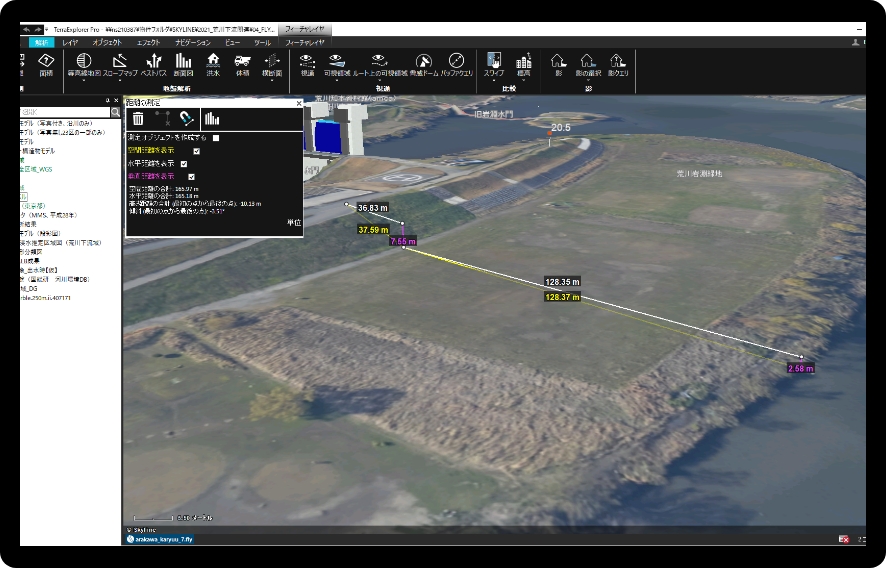Screen dimensions: 886x568
Task: Launch the 洪水 flood analysis tool
Action: [x=213, y=65]
